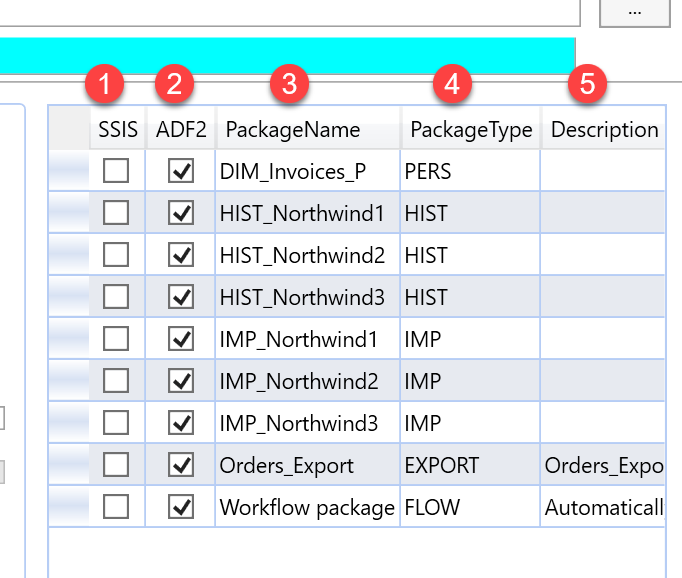The width and height of the screenshot is (682, 578).
Task: Select the IMP_Northwind1 package name cell
Action: (308, 338)
